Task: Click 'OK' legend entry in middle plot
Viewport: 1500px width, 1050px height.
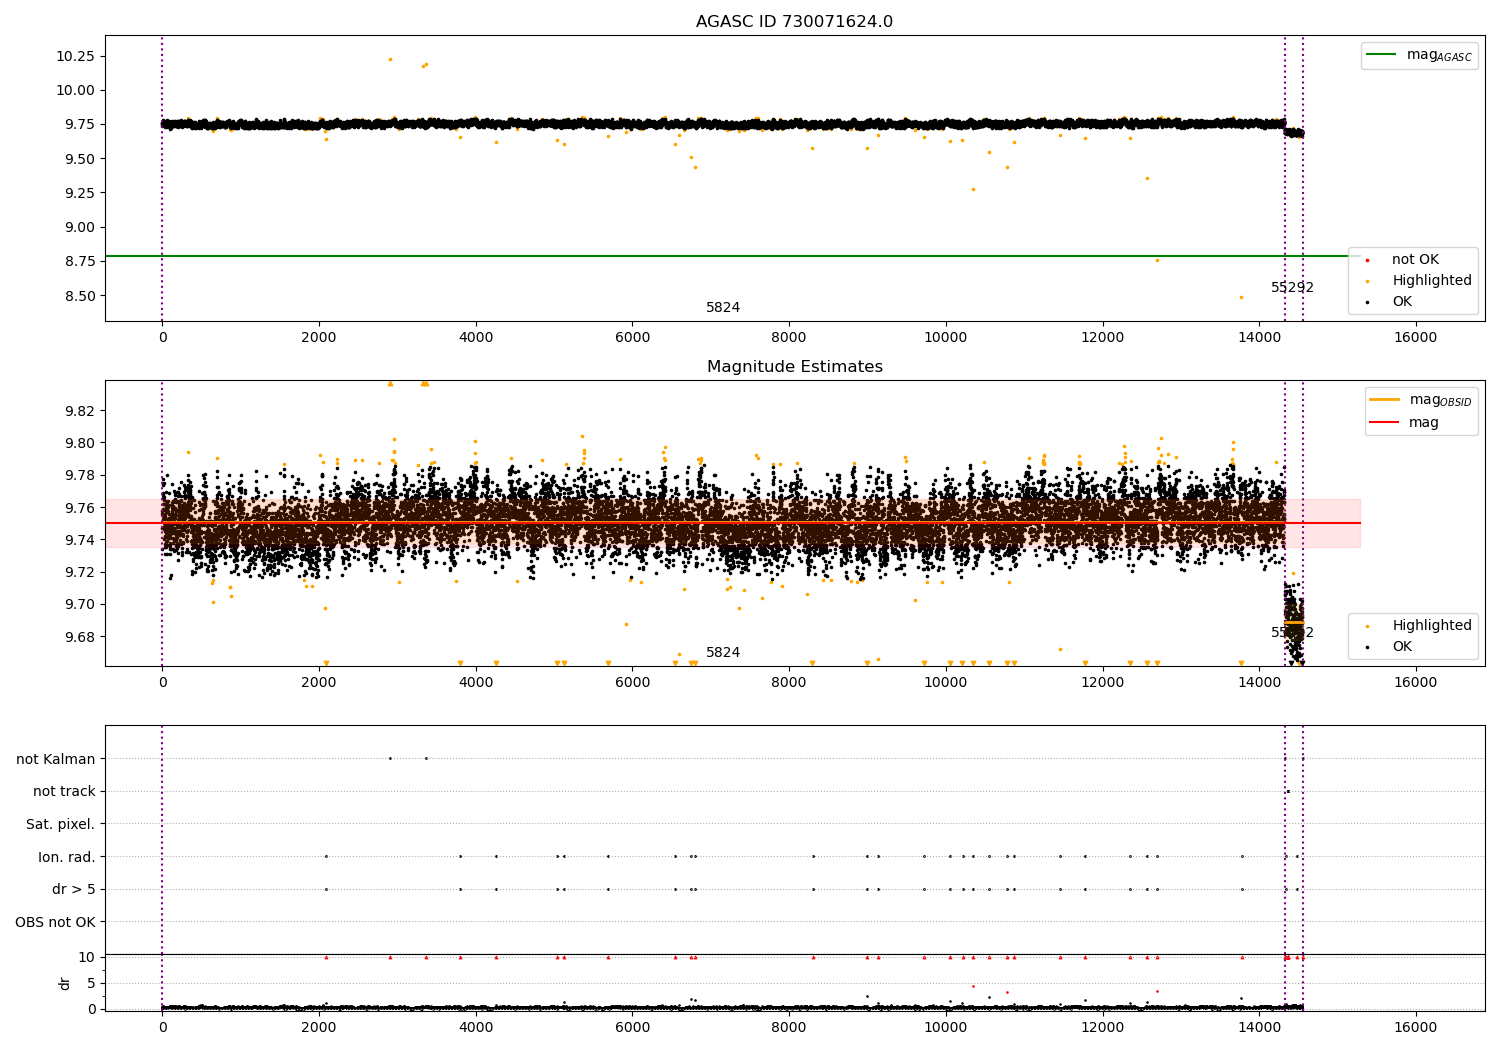Action: [x=1401, y=647]
